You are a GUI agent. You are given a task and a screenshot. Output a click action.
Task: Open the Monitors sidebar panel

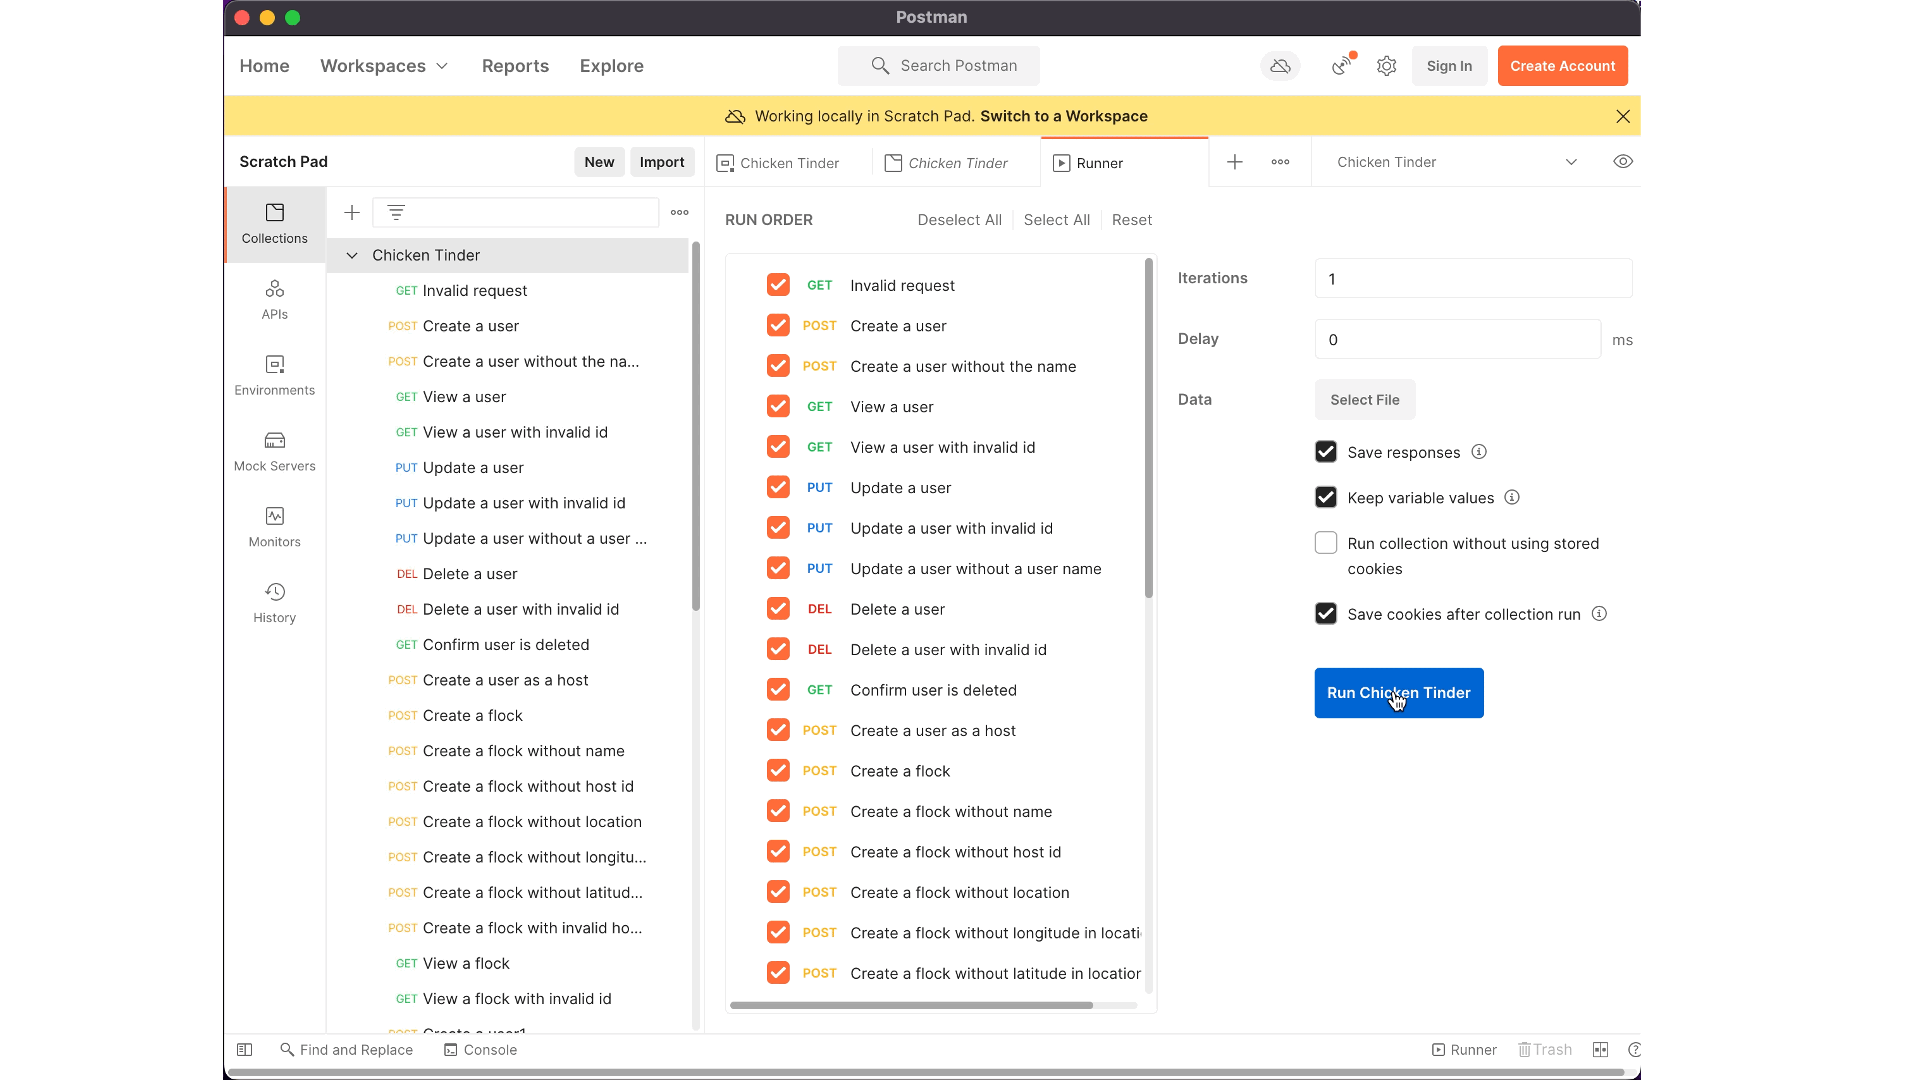coord(274,528)
